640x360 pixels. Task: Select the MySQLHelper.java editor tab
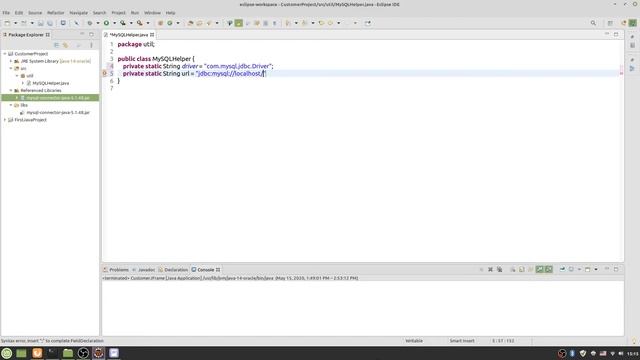coord(129,35)
